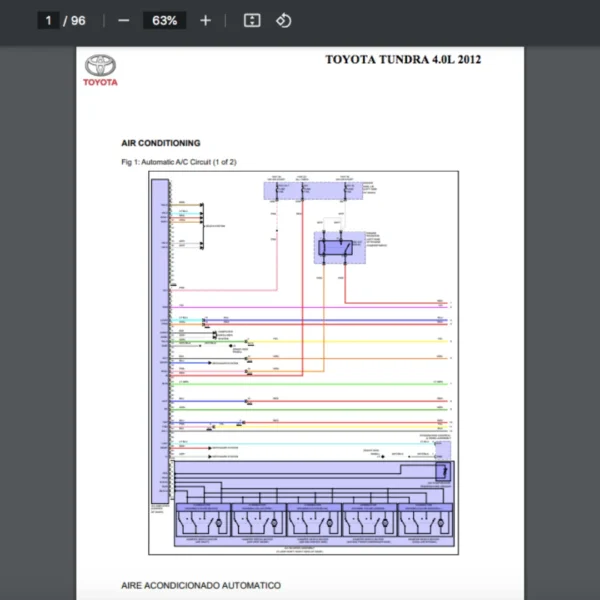The image size is (600, 600).
Task: Click the small purple box above servo row
Action: pyautogui.click(x=441, y=471)
